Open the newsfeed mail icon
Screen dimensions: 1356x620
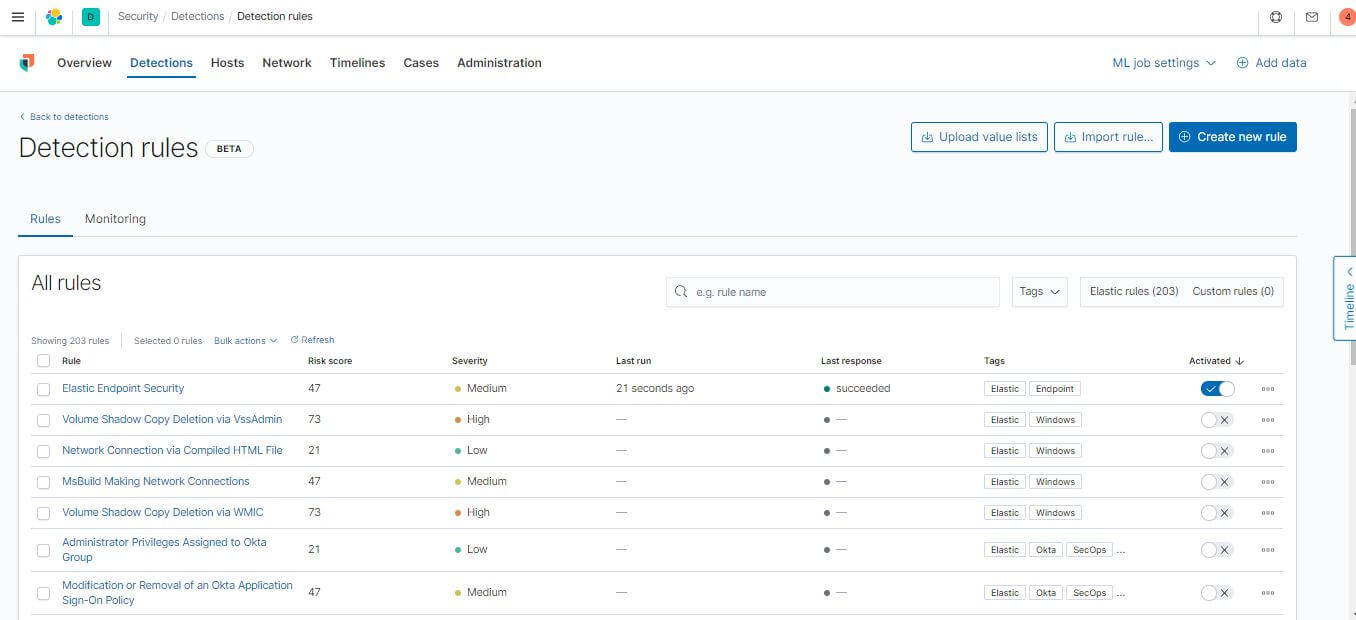[x=1311, y=16]
